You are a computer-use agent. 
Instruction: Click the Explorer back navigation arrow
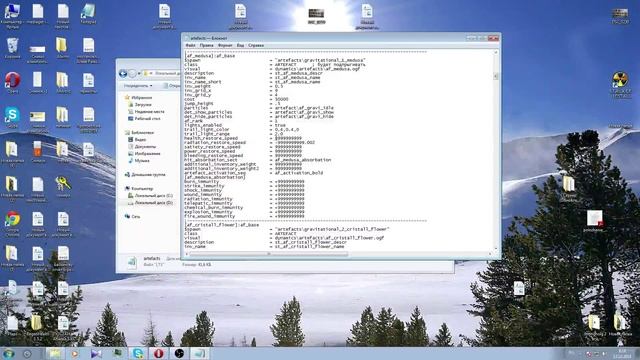(122, 73)
